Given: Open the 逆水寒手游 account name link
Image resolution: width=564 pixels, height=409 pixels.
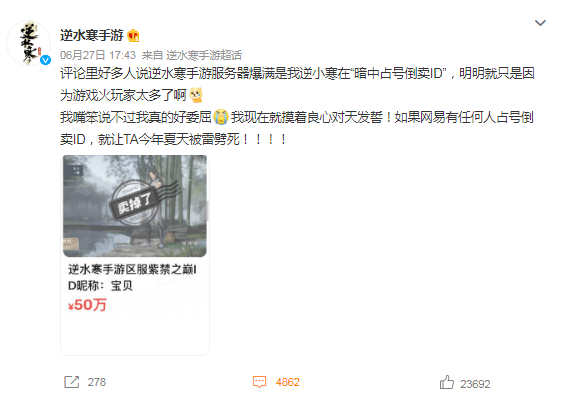Looking at the screenshot, I should pyautogui.click(x=92, y=35).
